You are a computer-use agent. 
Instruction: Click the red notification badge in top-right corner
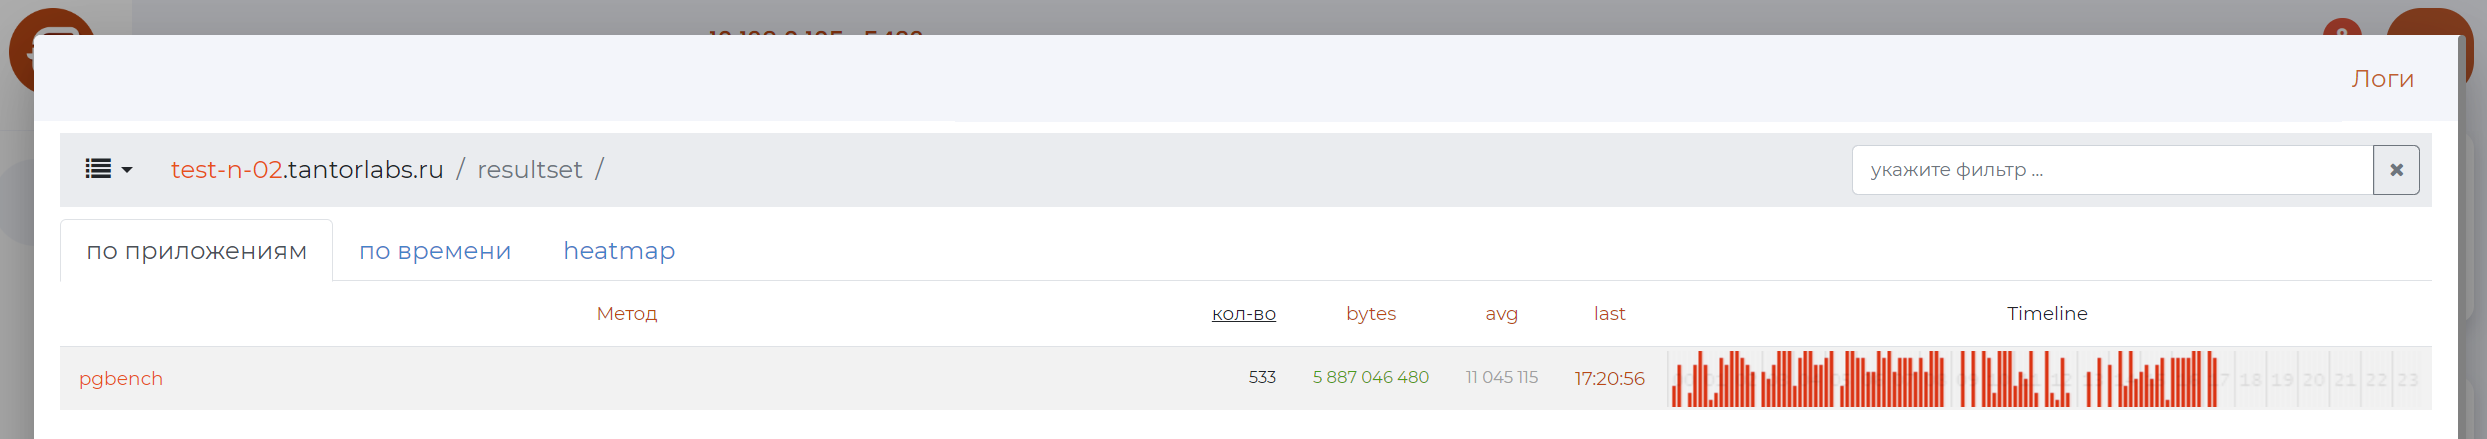click(2342, 28)
